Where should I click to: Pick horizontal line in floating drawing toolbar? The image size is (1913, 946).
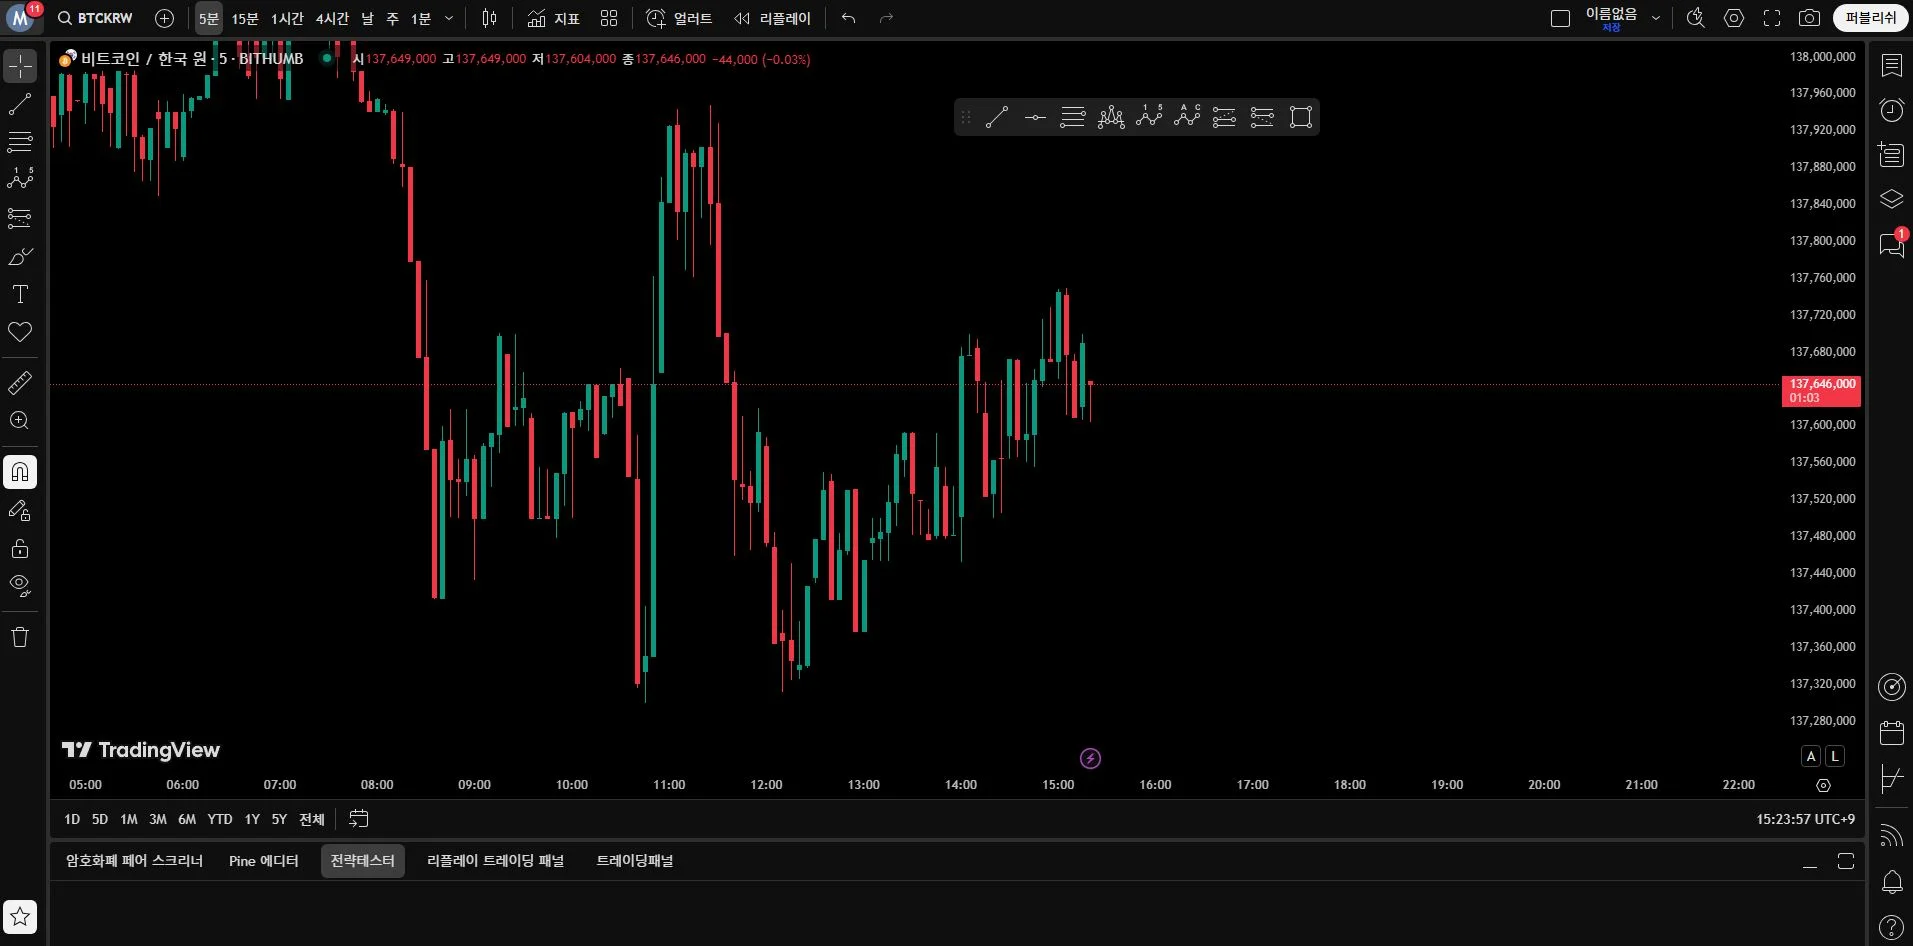[1035, 117]
